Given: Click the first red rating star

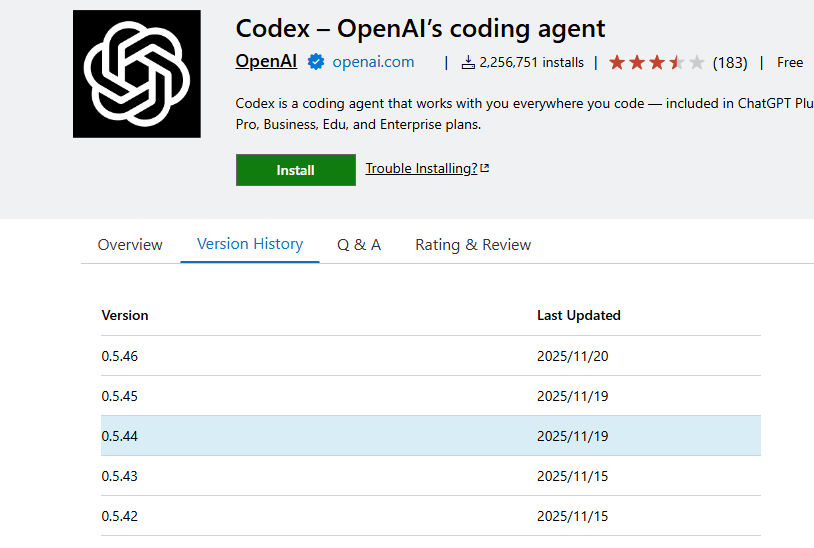Looking at the screenshot, I should click(x=617, y=62).
